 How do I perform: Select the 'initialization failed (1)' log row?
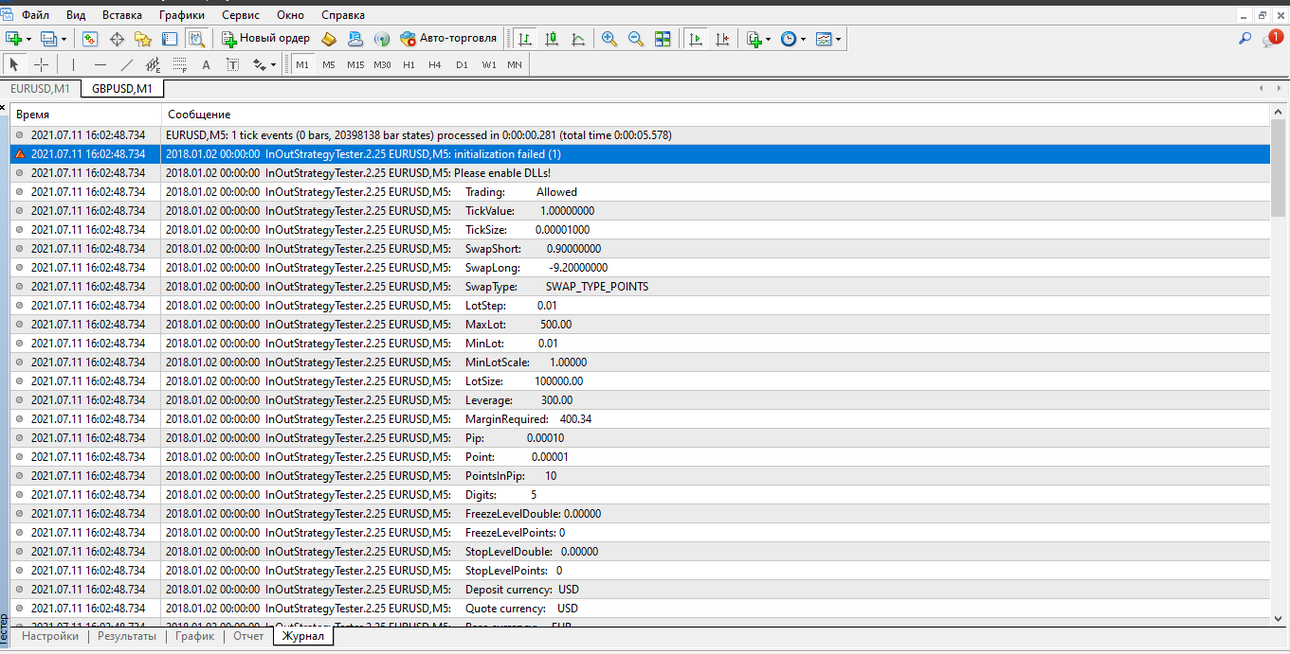click(640, 154)
